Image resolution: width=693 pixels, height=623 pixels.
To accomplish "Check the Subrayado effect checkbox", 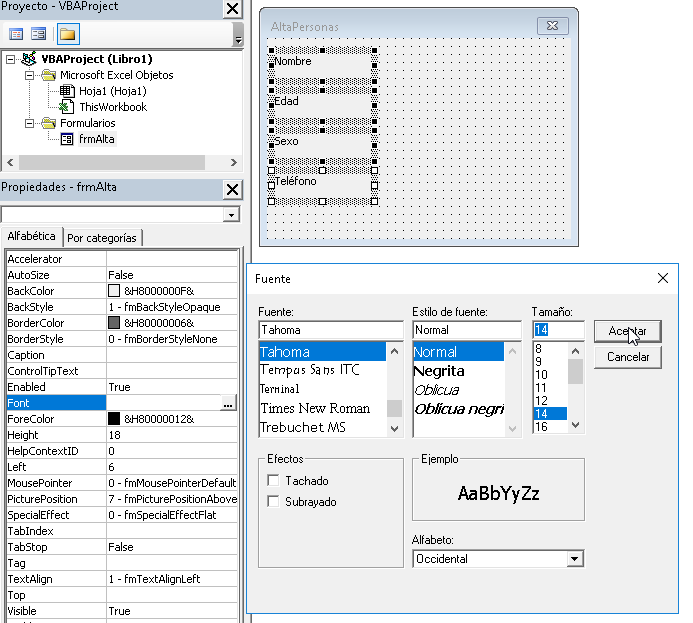I will click(x=274, y=501).
